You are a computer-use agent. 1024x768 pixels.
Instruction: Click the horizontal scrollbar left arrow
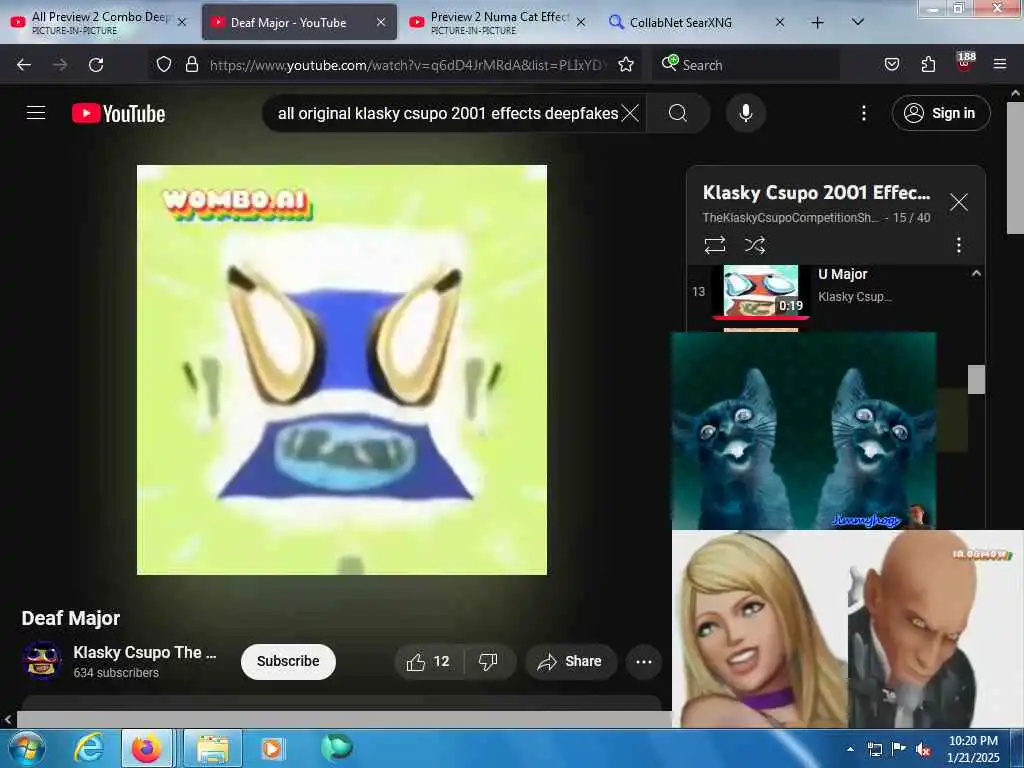click(8, 720)
